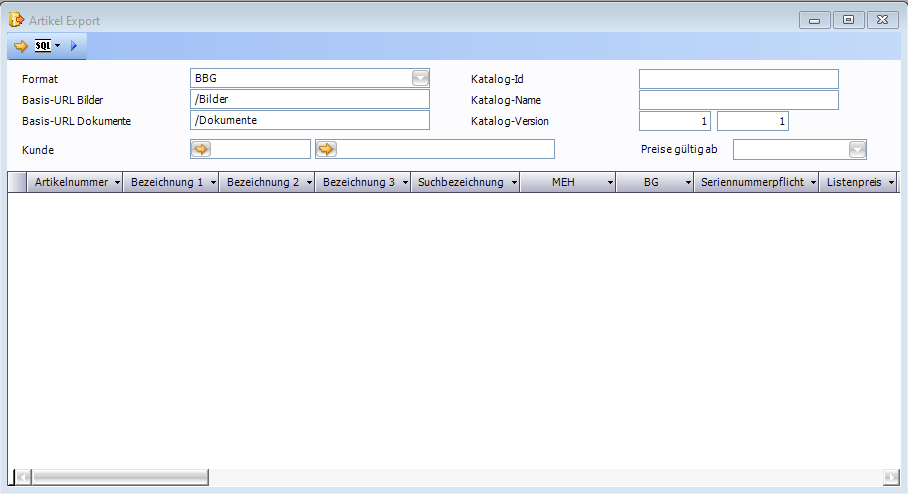The image size is (908, 494).
Task: Click the grid's top-left row selector cell
Action: (17, 182)
